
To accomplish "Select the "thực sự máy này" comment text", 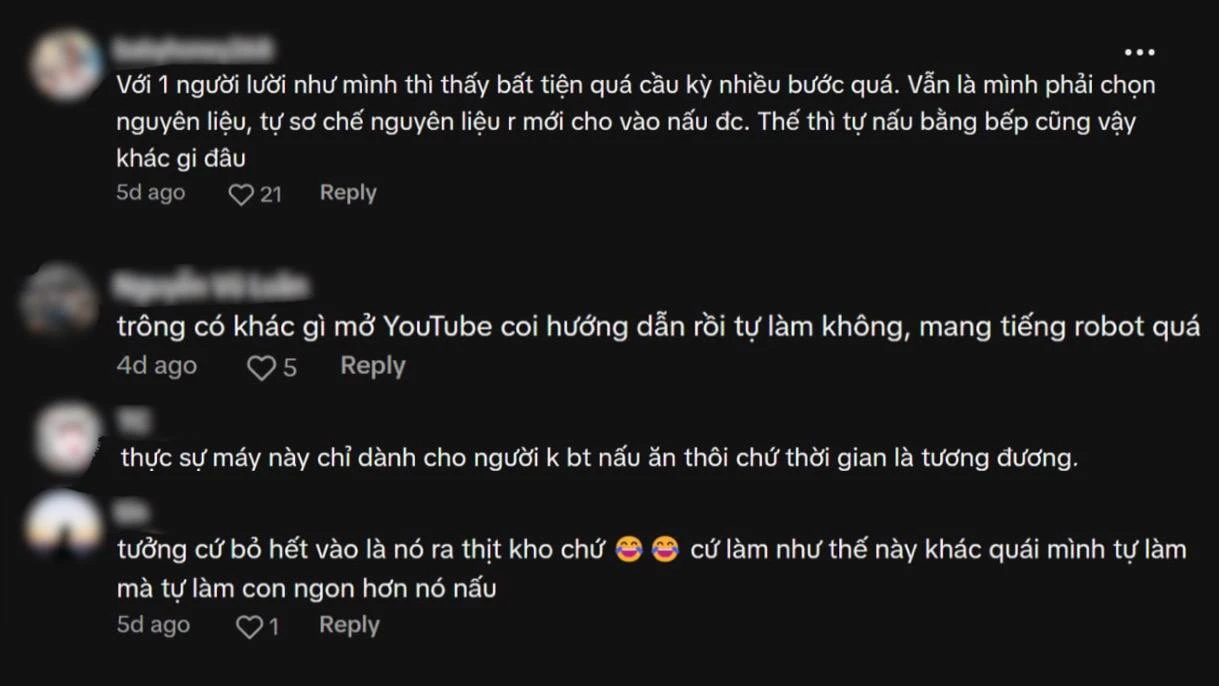I will coord(599,459).
